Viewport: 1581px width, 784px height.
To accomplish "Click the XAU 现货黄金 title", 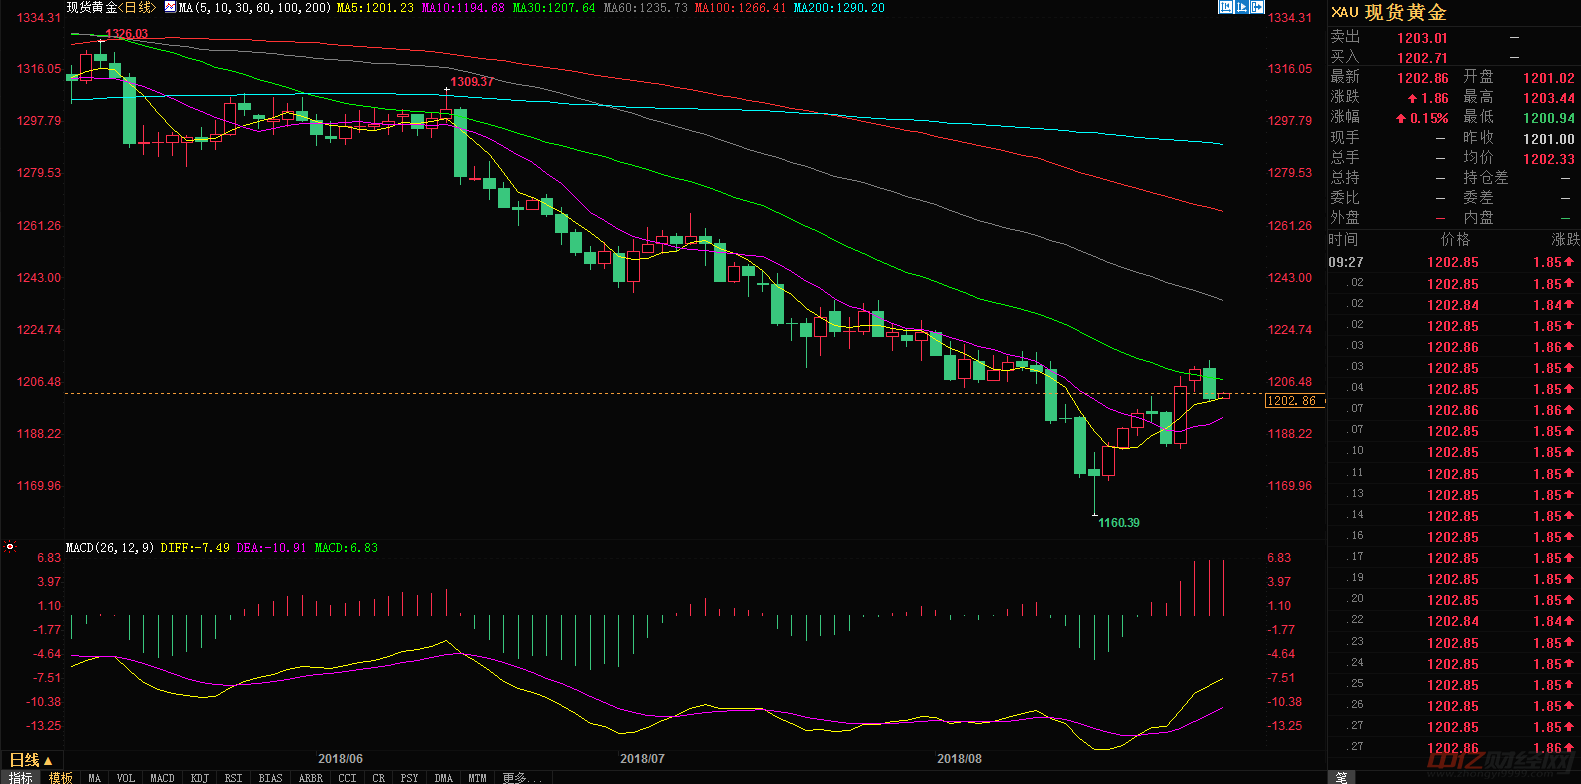I will click(x=1389, y=13).
